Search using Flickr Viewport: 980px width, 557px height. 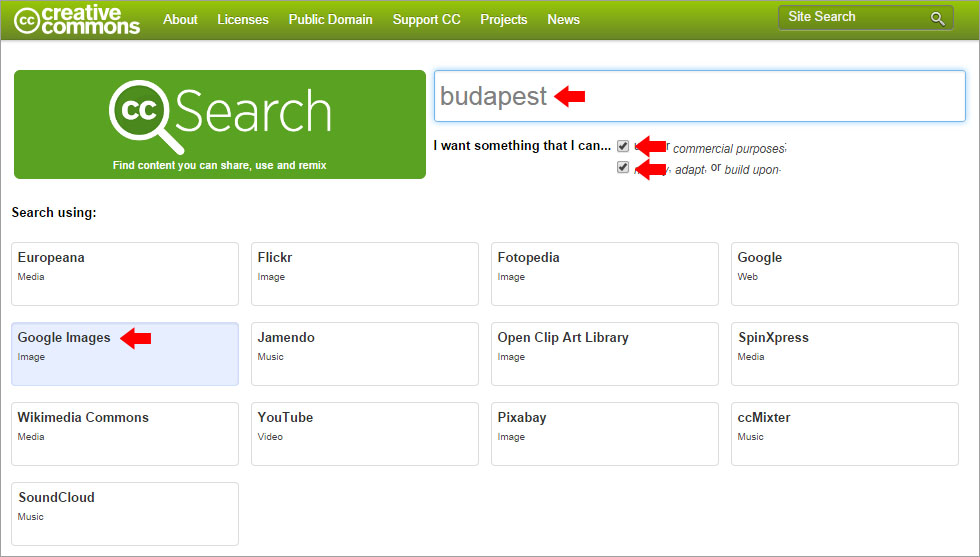[365, 274]
